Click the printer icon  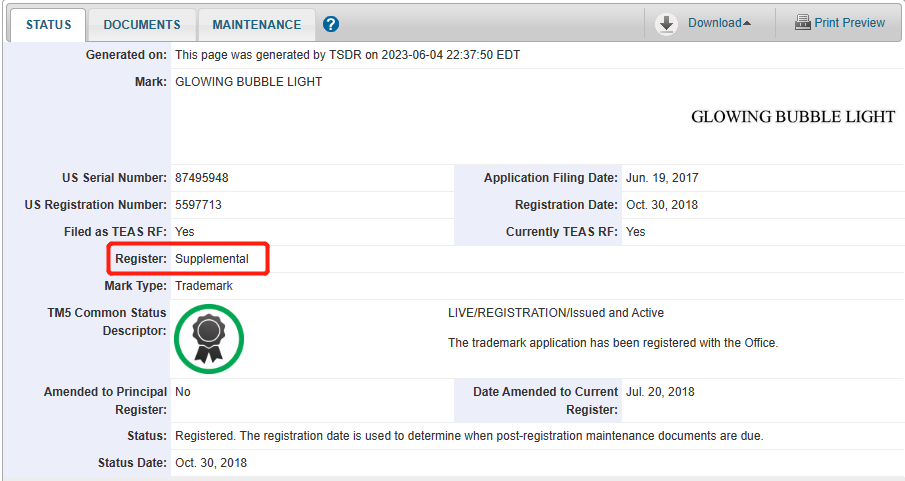802,23
